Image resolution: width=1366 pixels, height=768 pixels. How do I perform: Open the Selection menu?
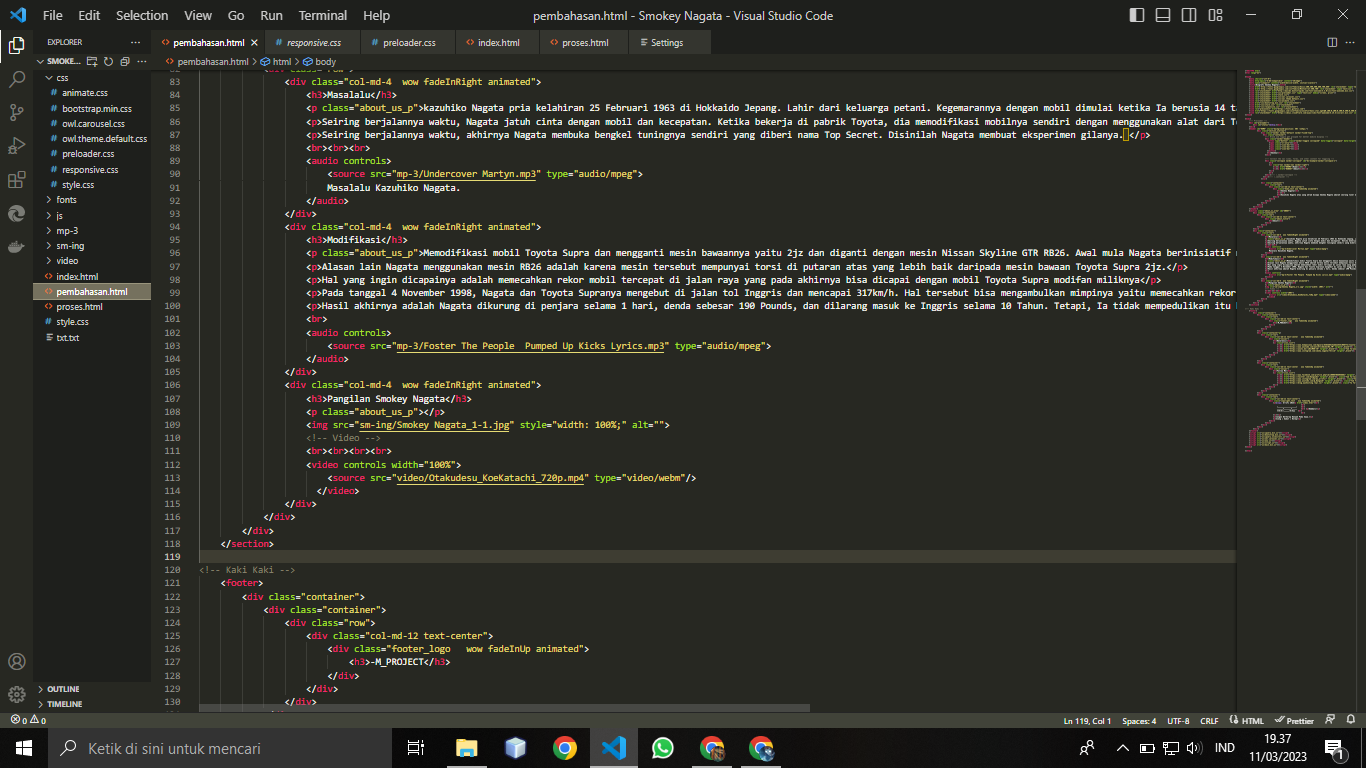[142, 15]
